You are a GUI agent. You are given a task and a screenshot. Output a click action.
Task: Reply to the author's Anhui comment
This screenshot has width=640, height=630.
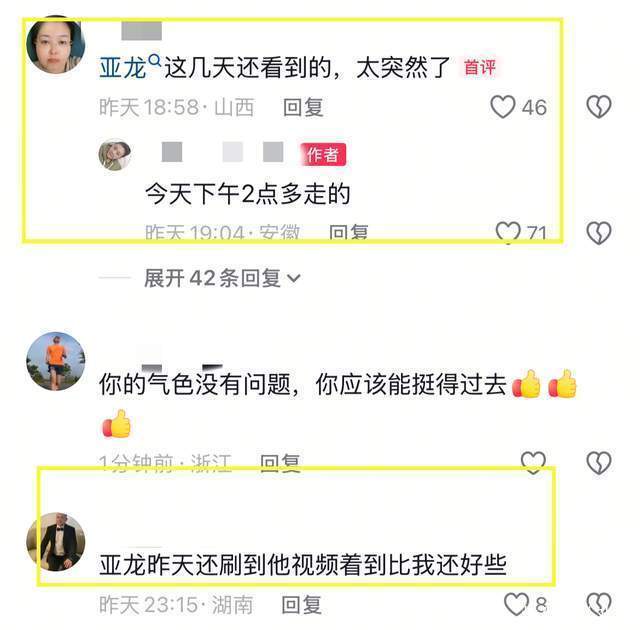point(349,233)
